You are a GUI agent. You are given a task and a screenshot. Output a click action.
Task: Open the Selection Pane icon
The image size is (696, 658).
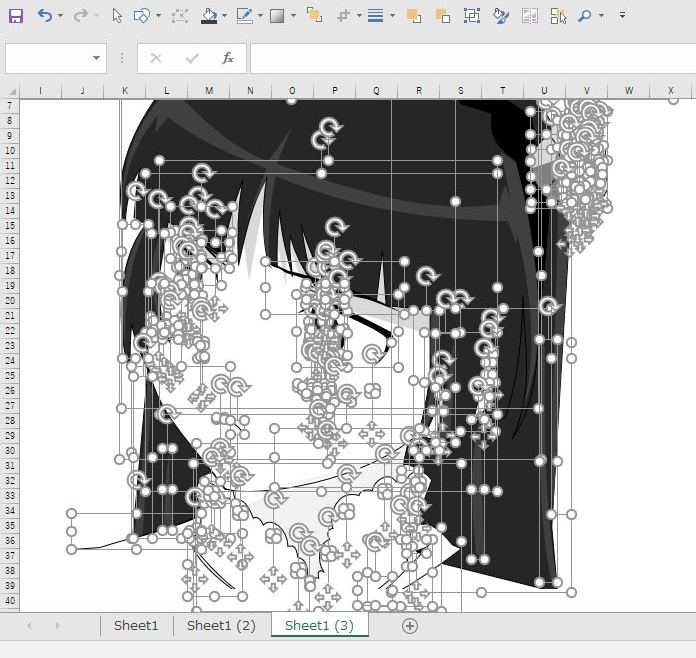pos(558,16)
